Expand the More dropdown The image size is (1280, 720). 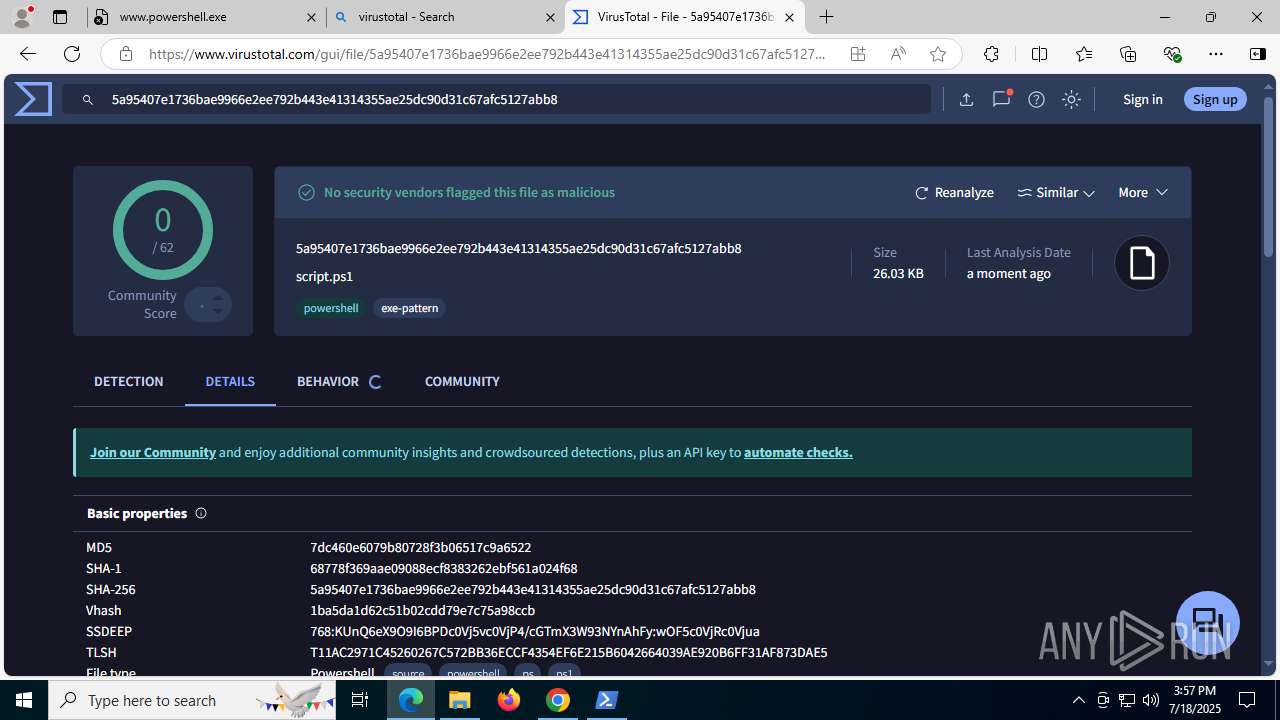(1143, 192)
